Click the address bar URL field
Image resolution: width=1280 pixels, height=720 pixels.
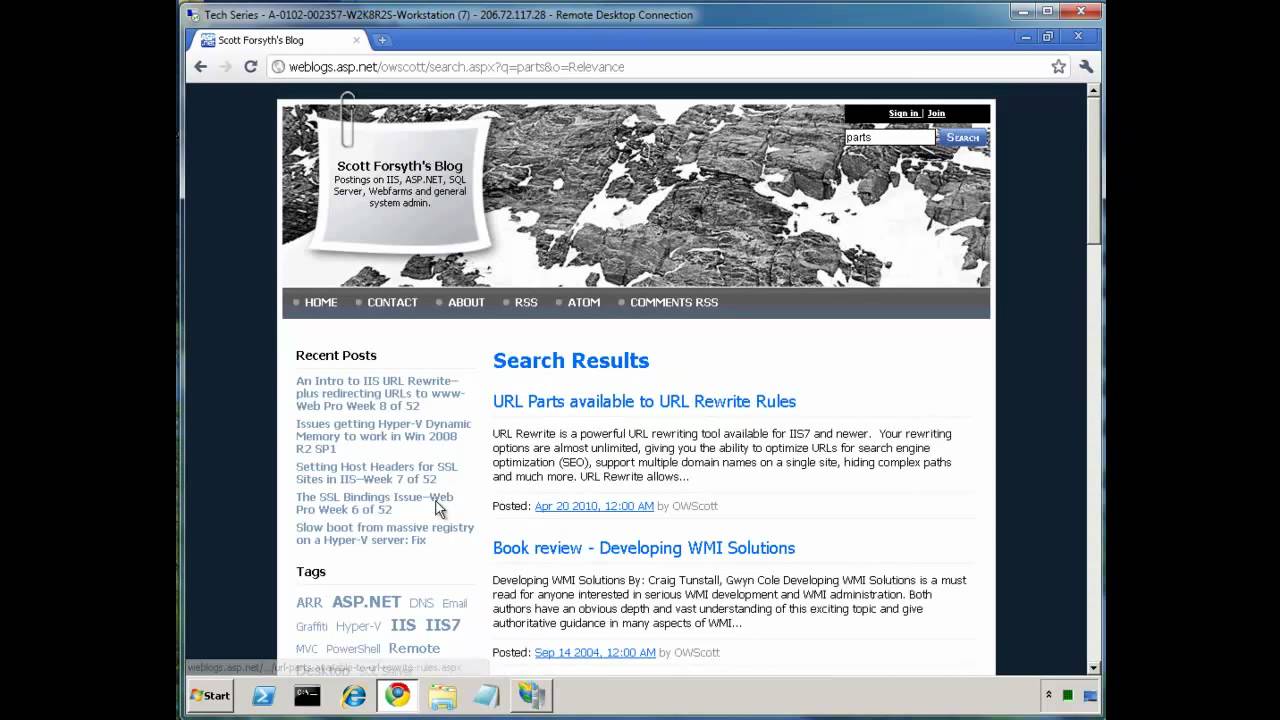[x=660, y=66]
